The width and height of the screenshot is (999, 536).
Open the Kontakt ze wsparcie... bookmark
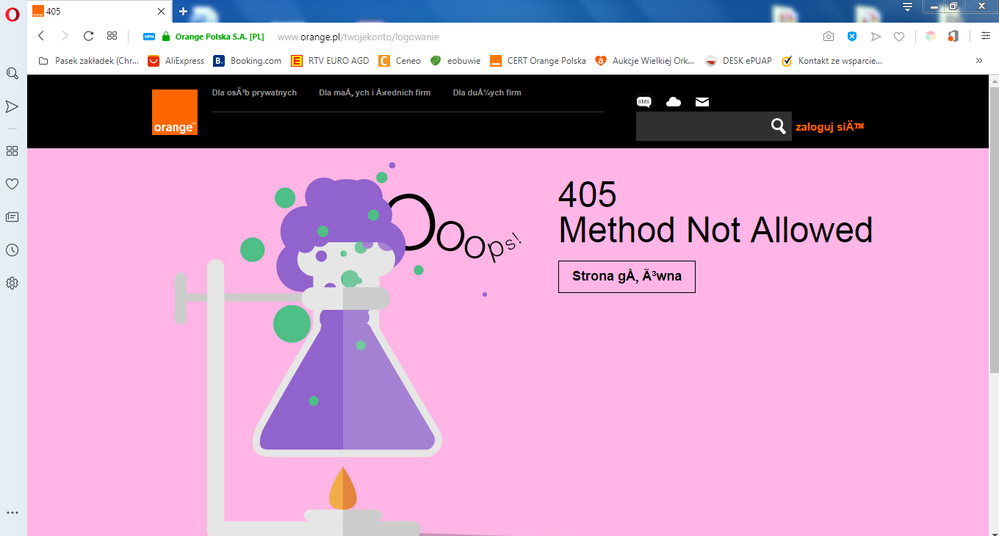[x=832, y=61]
